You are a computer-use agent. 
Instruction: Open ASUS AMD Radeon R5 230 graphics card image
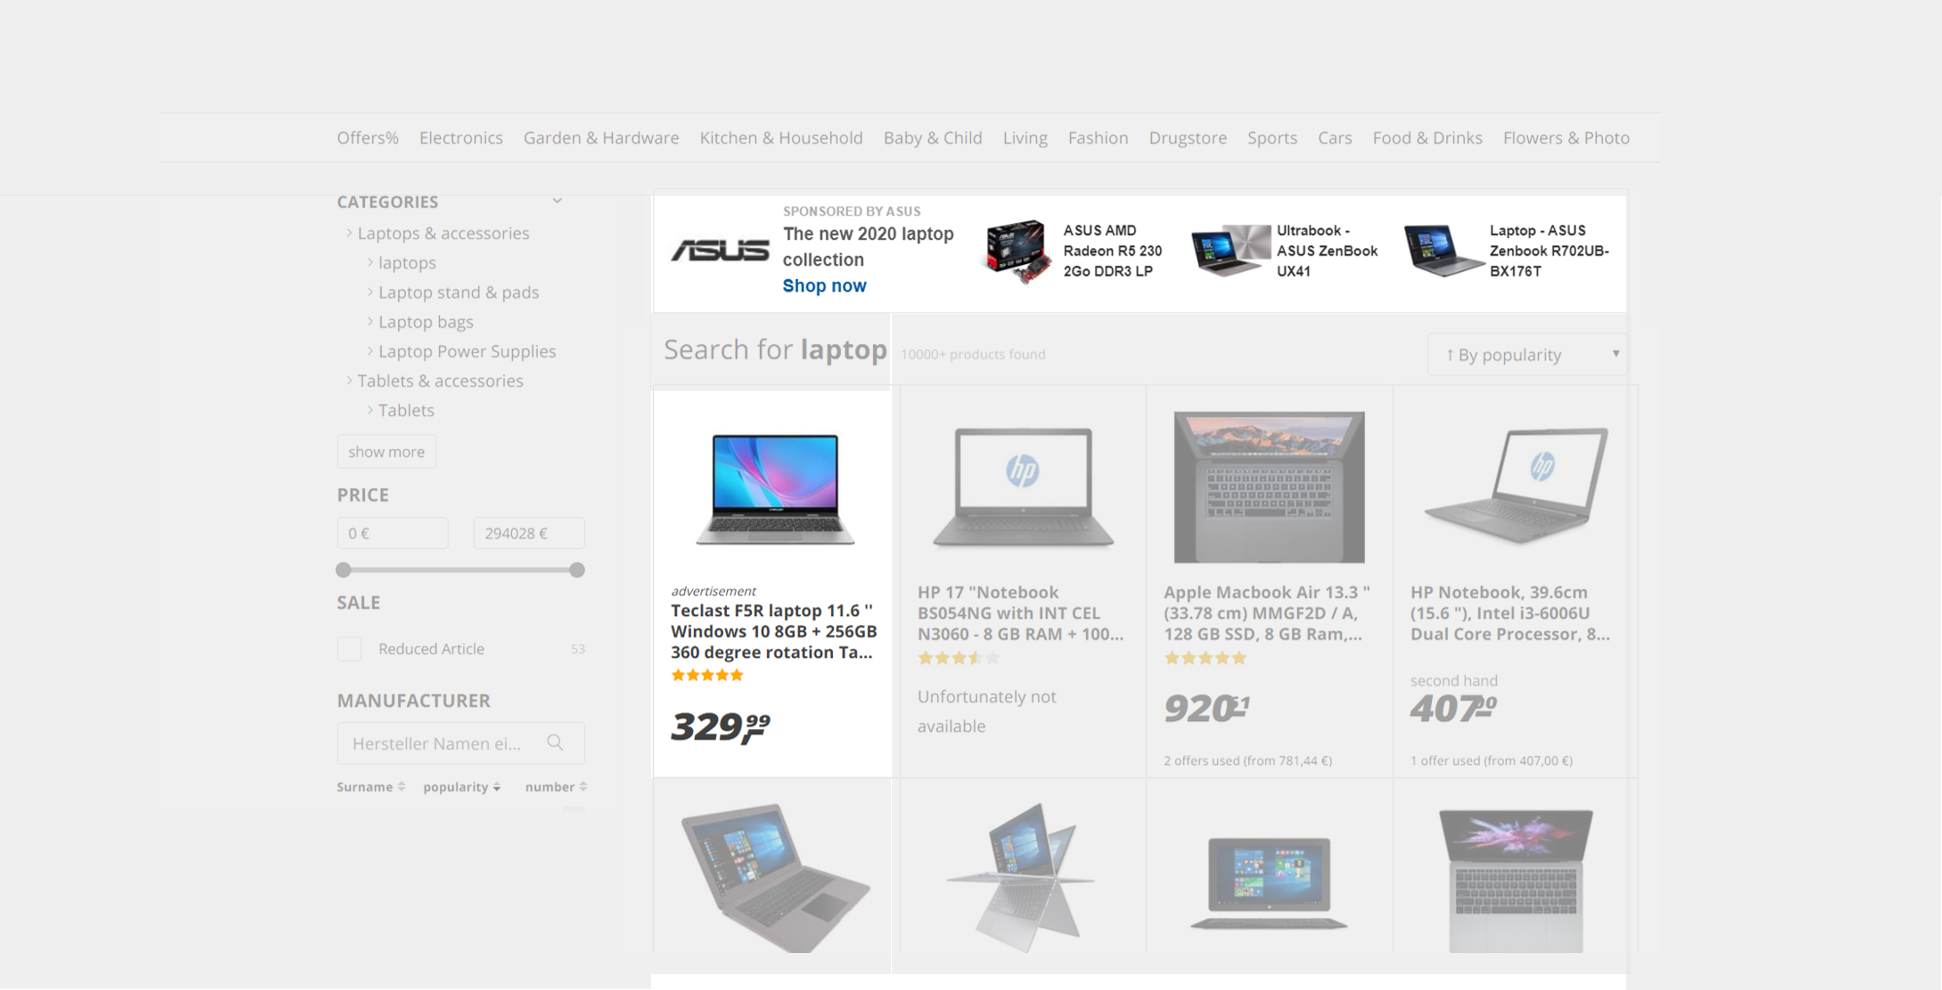(1018, 252)
